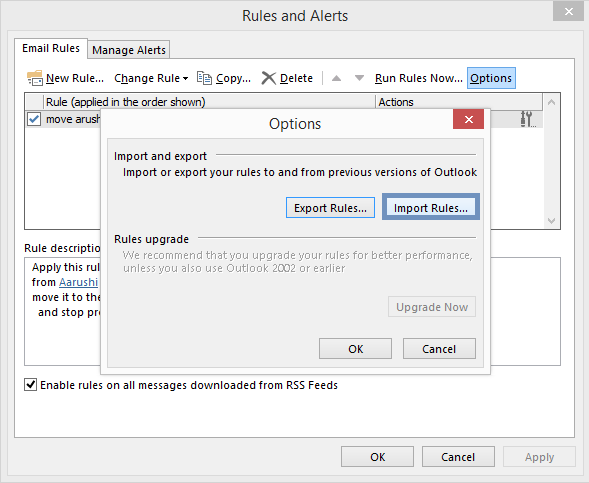This screenshot has height=483, width=589.
Task: Cancel the Options dialog
Action: 439,349
